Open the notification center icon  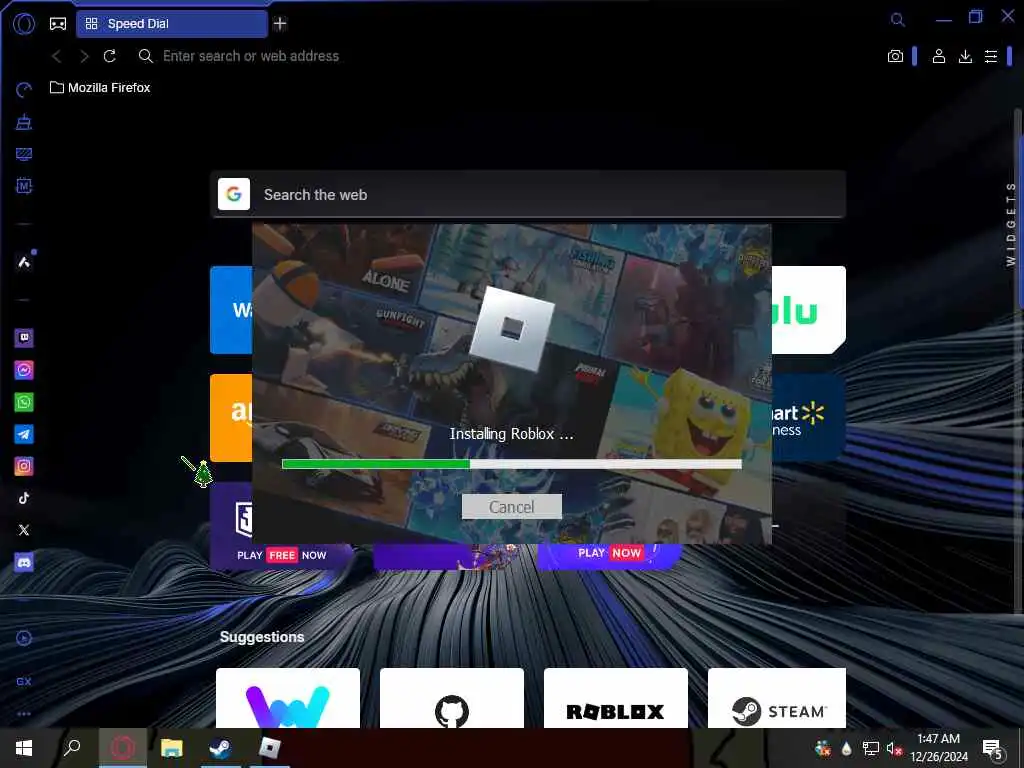(991, 749)
